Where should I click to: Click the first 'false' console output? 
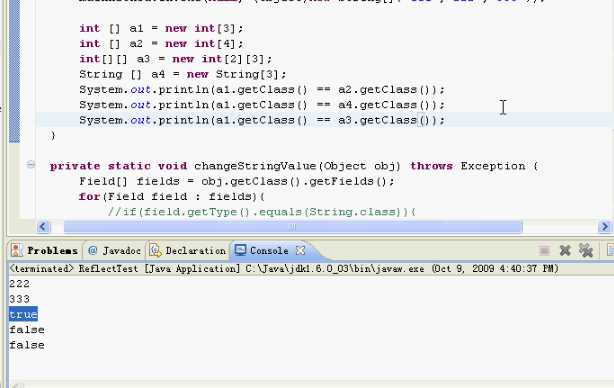[x=27, y=330]
